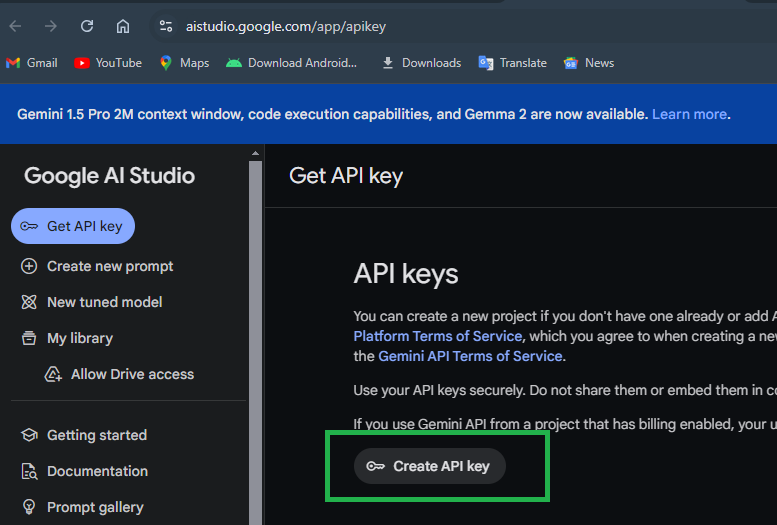Open My library in the sidebar
This screenshot has width=777, height=525.
pos(79,338)
